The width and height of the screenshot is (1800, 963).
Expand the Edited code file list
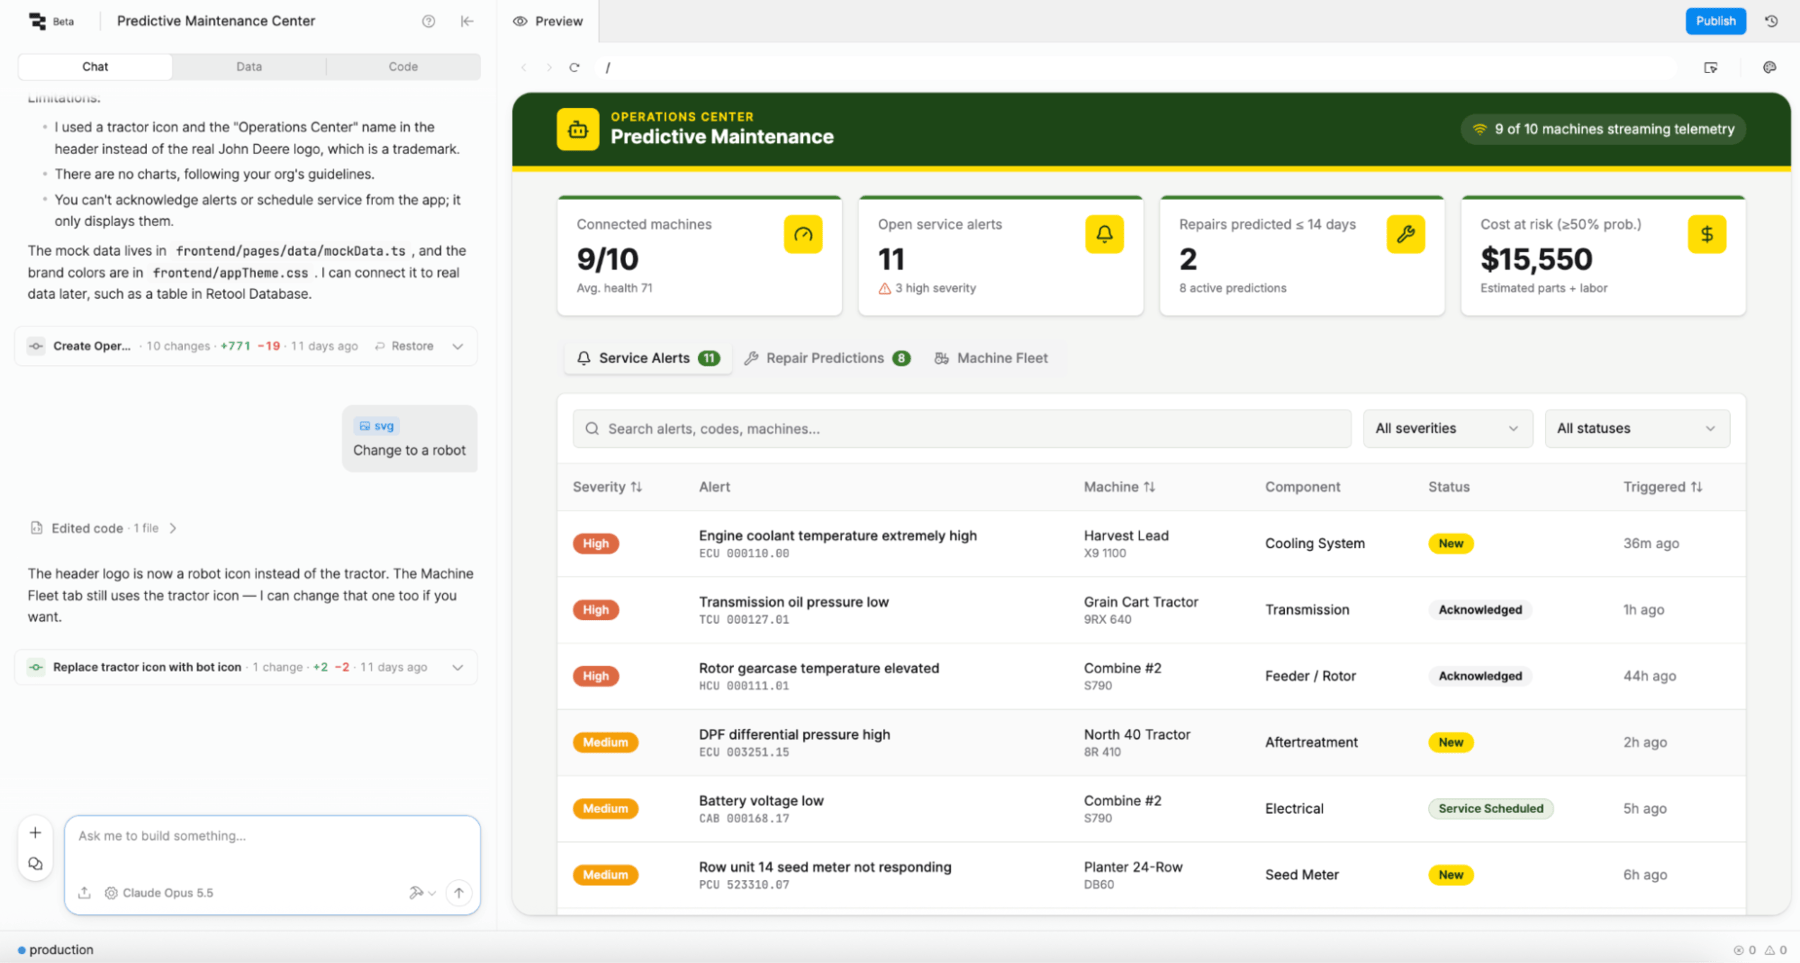pos(104,528)
